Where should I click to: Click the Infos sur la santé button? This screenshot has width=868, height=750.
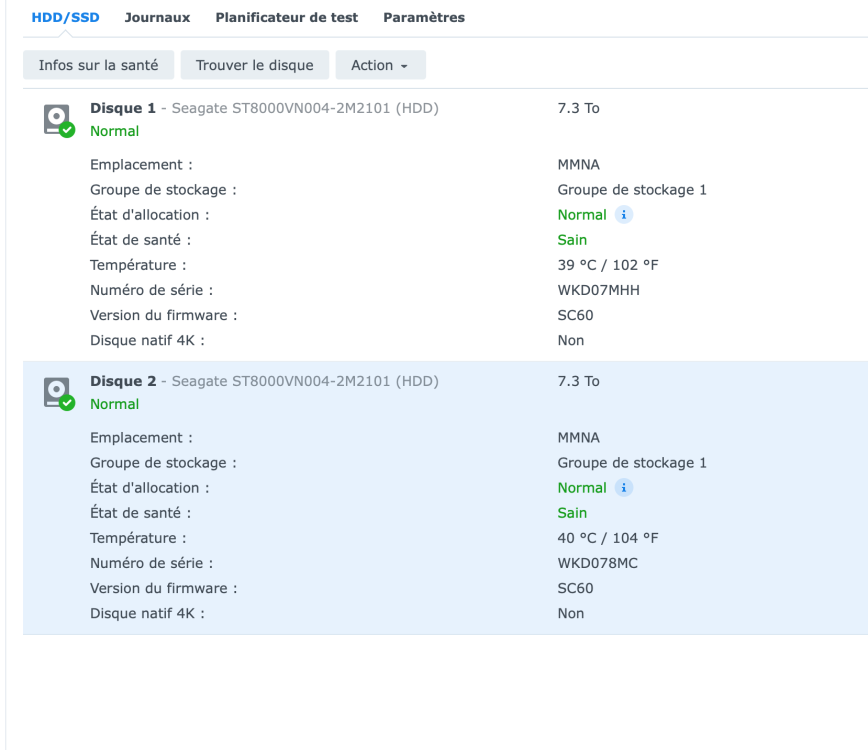pos(98,65)
